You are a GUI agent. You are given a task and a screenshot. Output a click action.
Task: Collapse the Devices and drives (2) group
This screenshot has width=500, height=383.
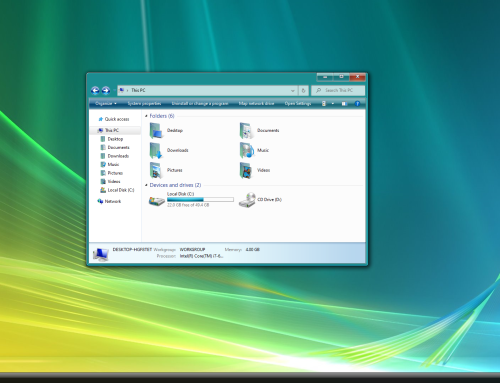coord(146,185)
